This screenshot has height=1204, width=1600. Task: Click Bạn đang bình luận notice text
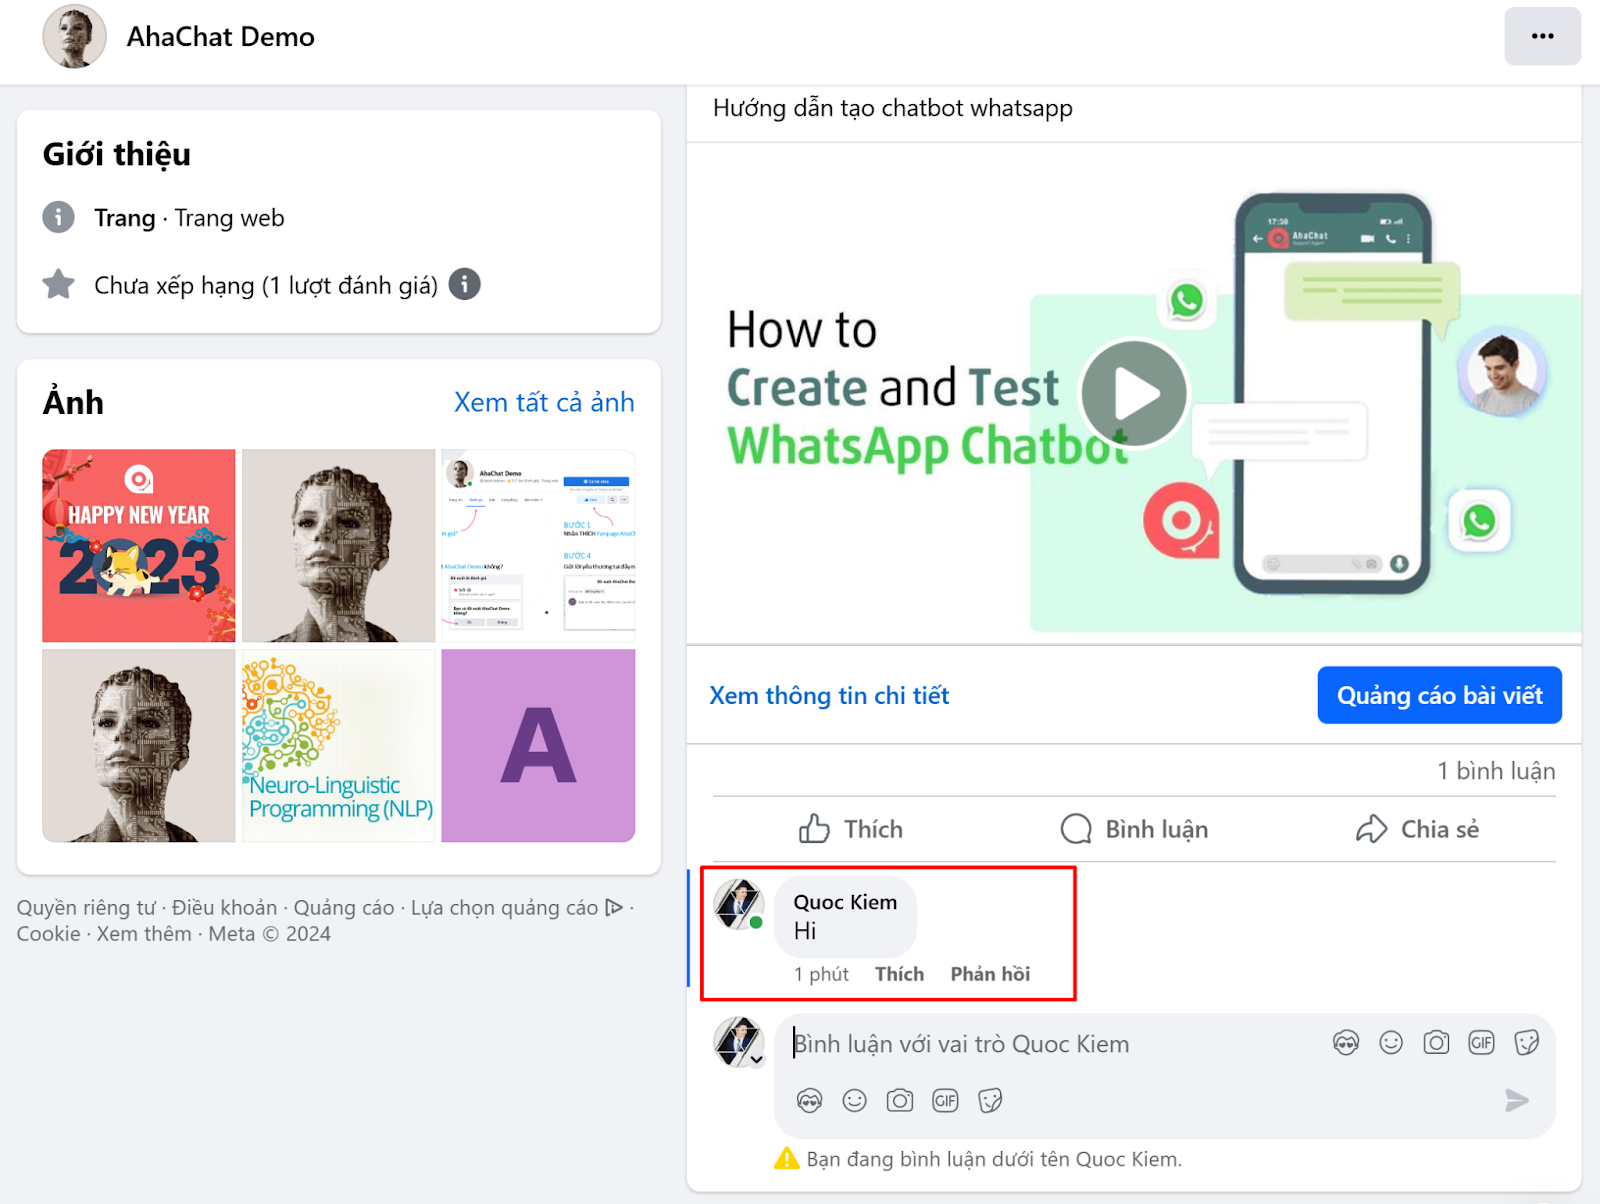coord(994,1159)
